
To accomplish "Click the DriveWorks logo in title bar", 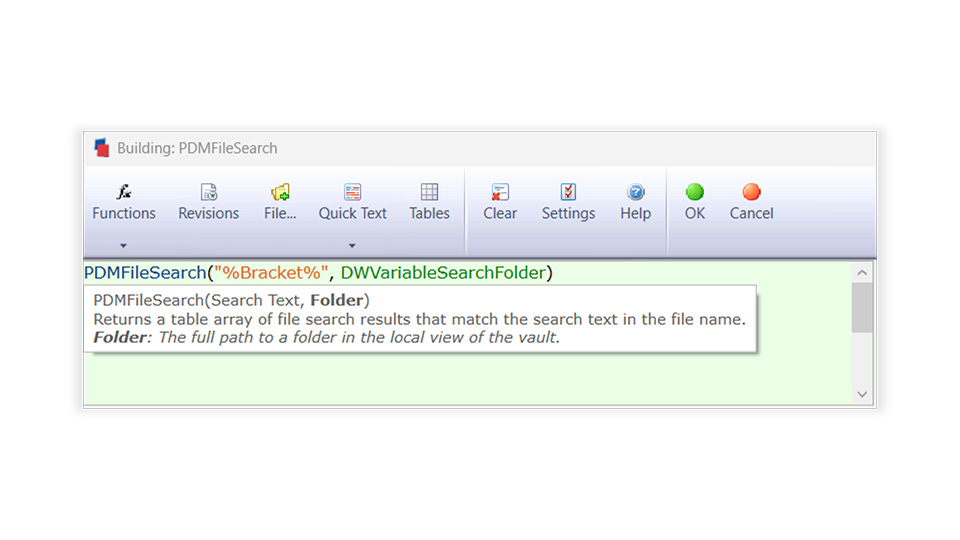I will coord(102,148).
